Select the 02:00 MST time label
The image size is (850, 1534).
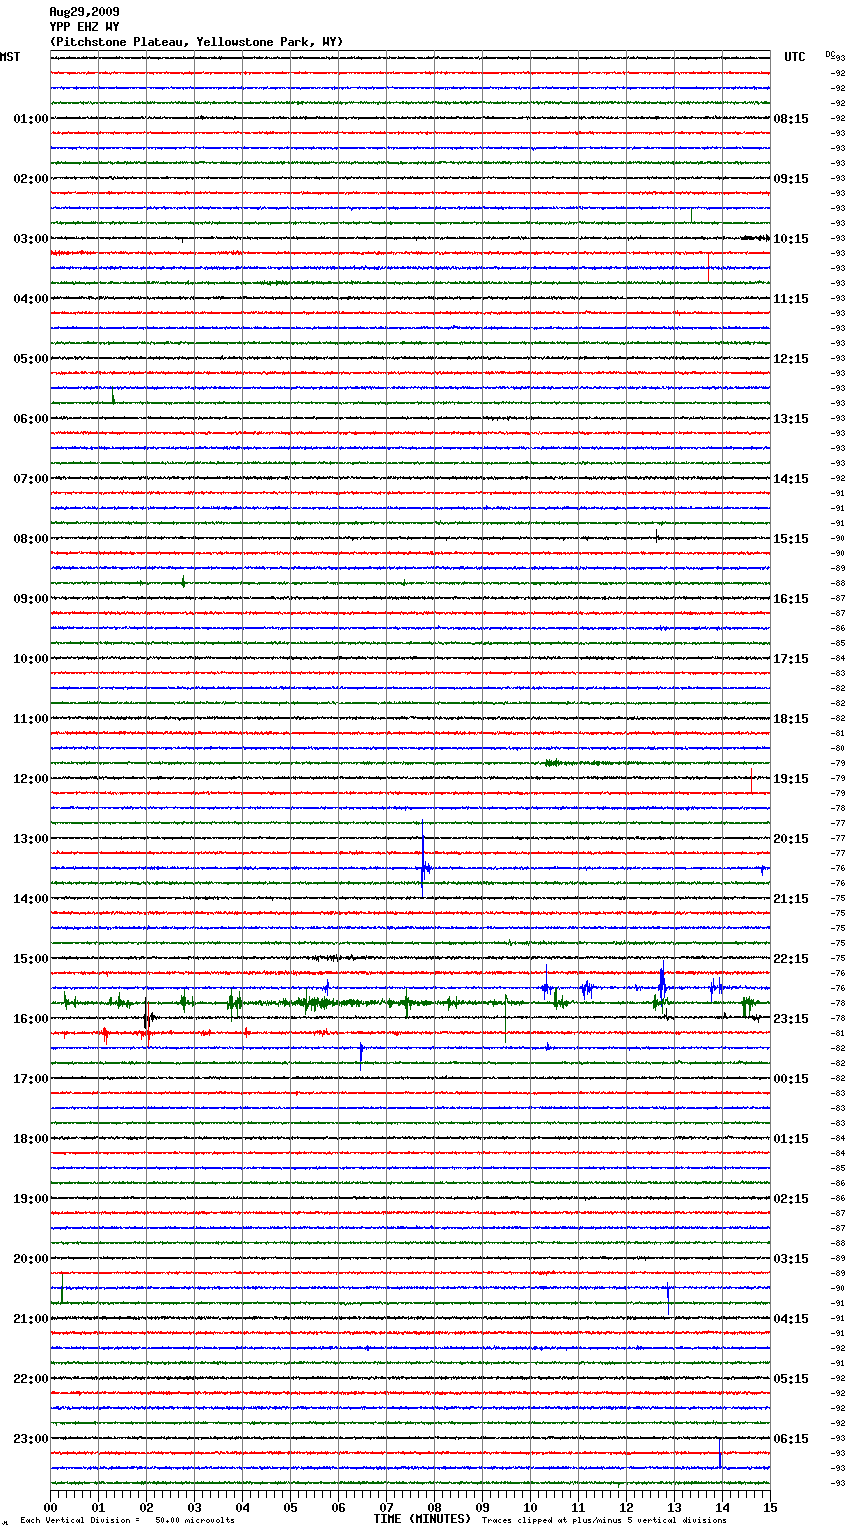point(31,179)
